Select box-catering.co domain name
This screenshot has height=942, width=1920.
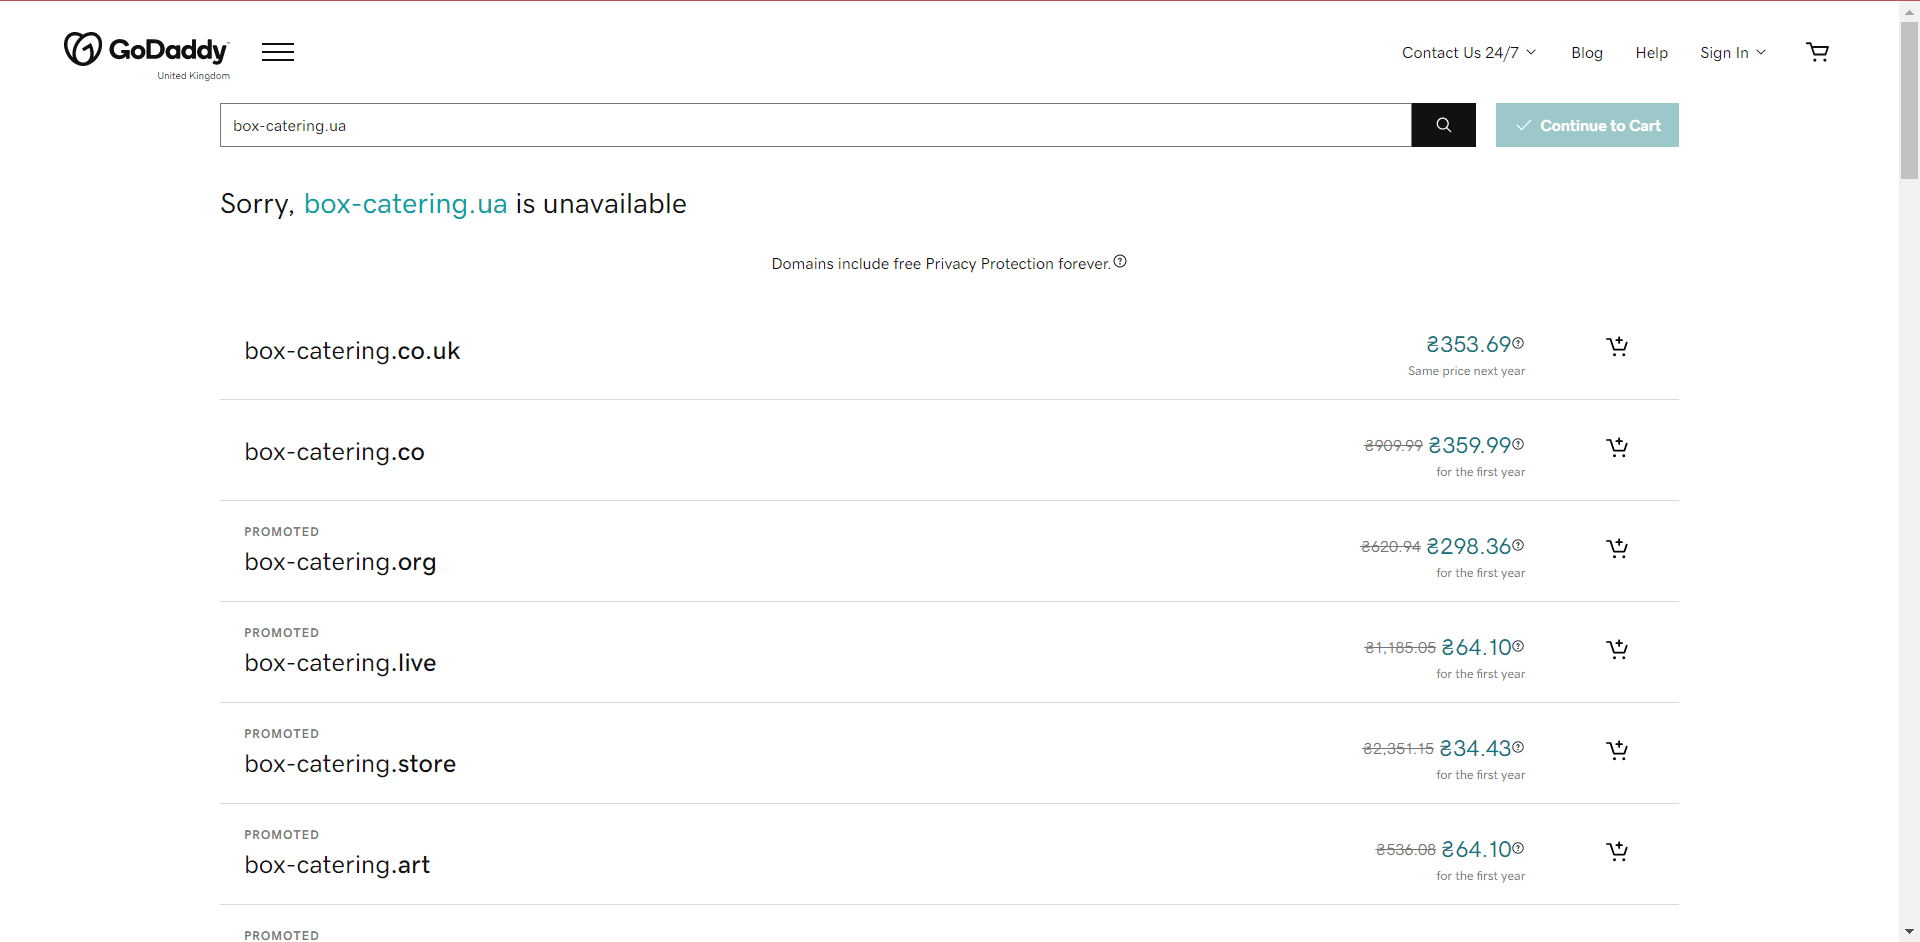point(334,452)
